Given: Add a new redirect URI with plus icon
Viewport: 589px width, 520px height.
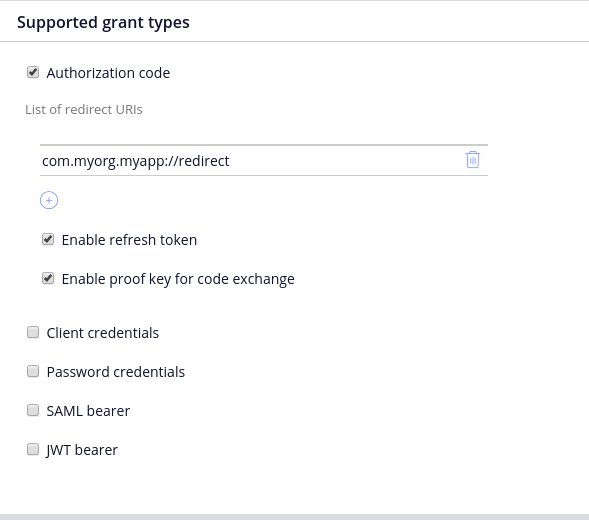Looking at the screenshot, I should (49, 200).
